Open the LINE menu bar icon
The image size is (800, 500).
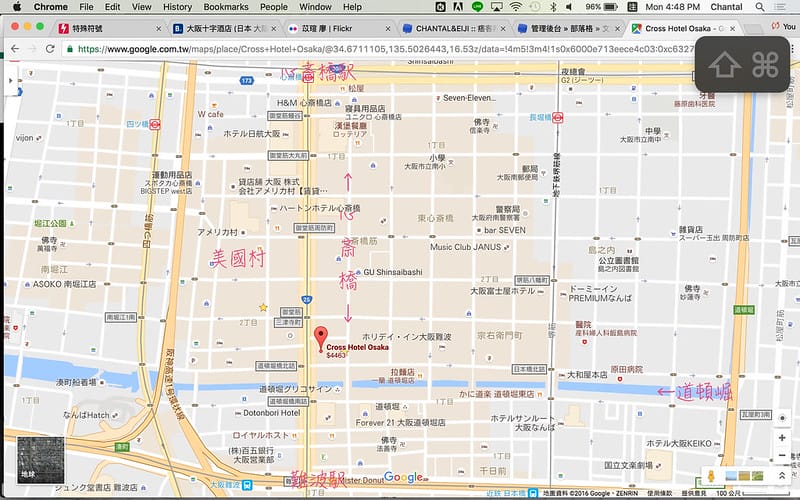click(x=477, y=7)
